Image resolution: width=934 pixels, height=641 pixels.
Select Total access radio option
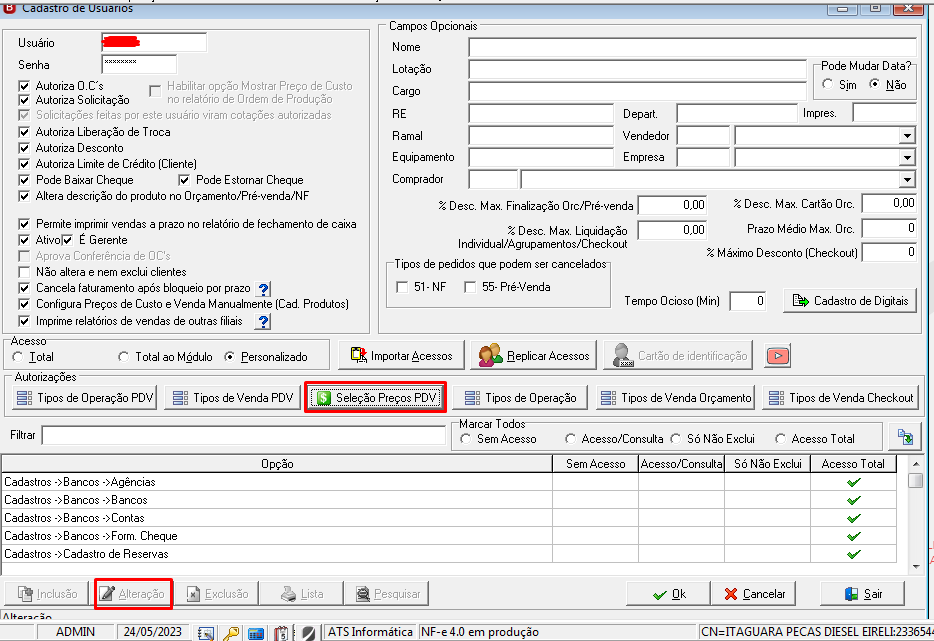(18, 357)
